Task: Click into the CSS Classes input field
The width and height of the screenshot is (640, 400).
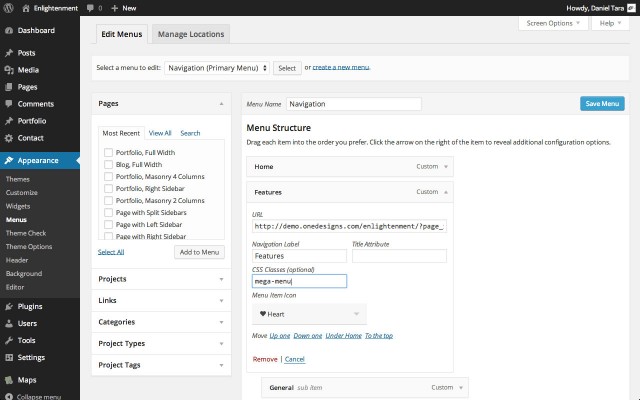Action: point(299,282)
